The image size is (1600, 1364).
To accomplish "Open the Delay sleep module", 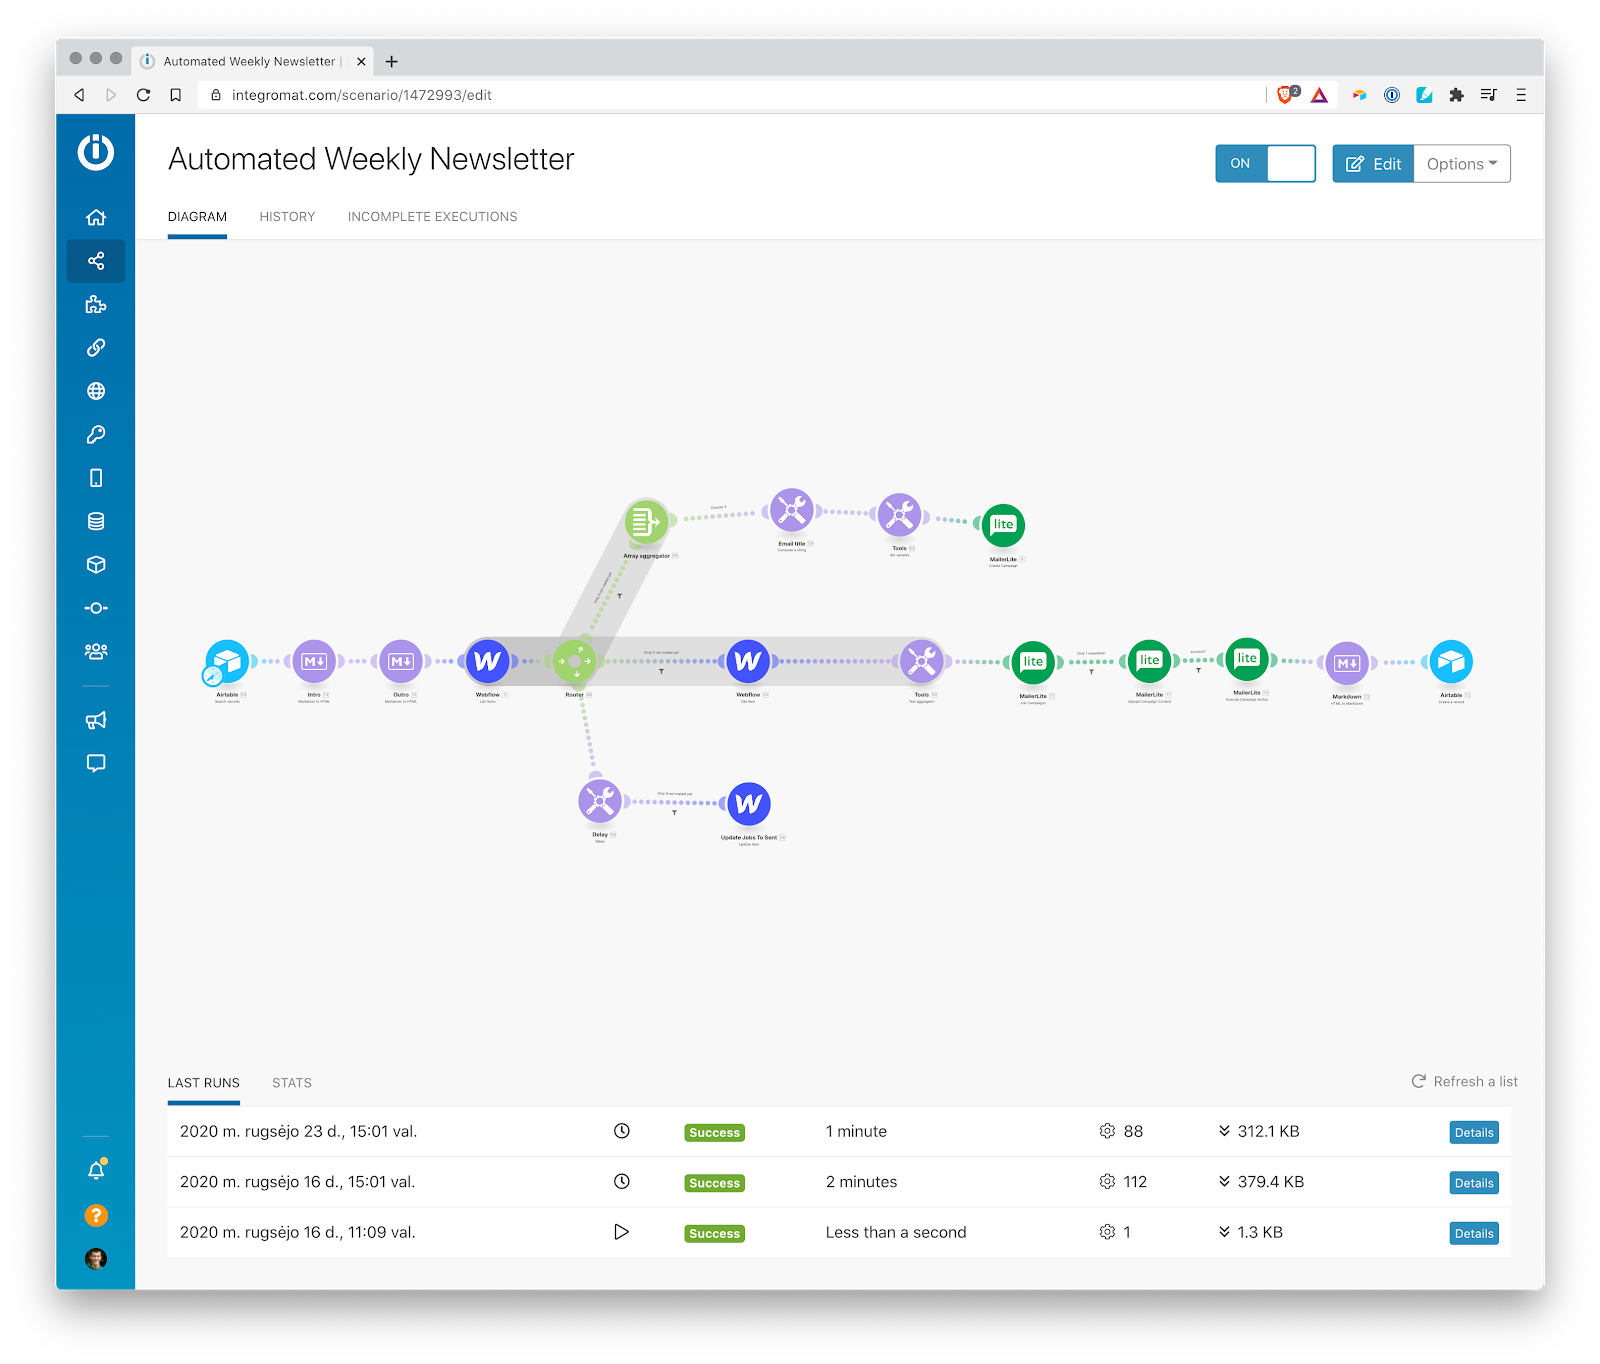I will coord(600,801).
